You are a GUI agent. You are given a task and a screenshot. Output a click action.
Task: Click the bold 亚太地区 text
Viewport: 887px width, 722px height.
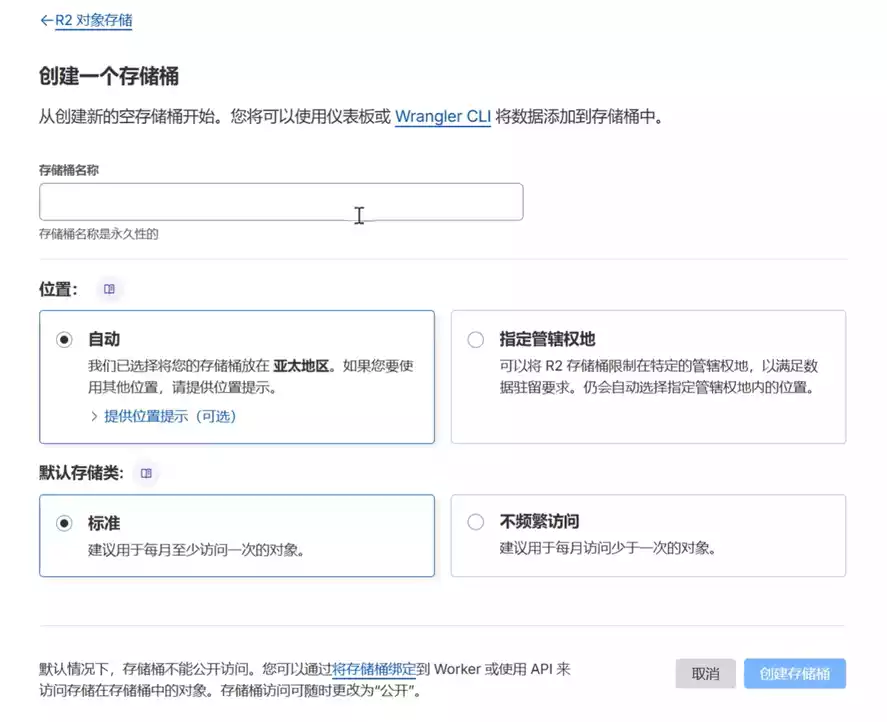click(x=301, y=366)
